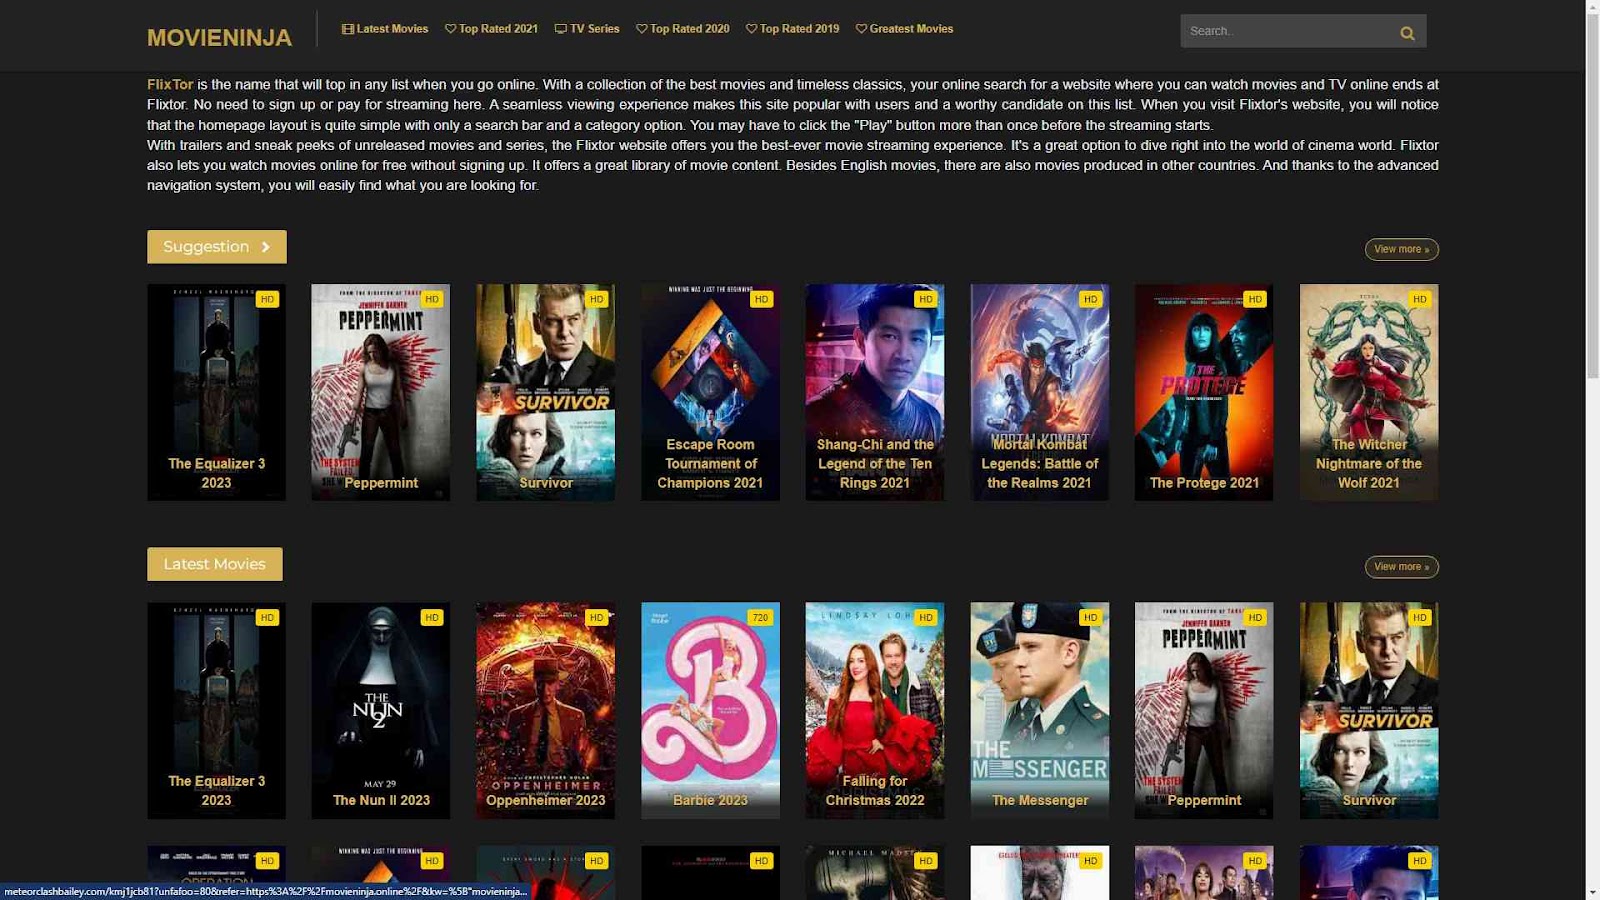This screenshot has width=1600, height=900.
Task: Click into the Search input field
Action: pyautogui.click(x=1285, y=31)
